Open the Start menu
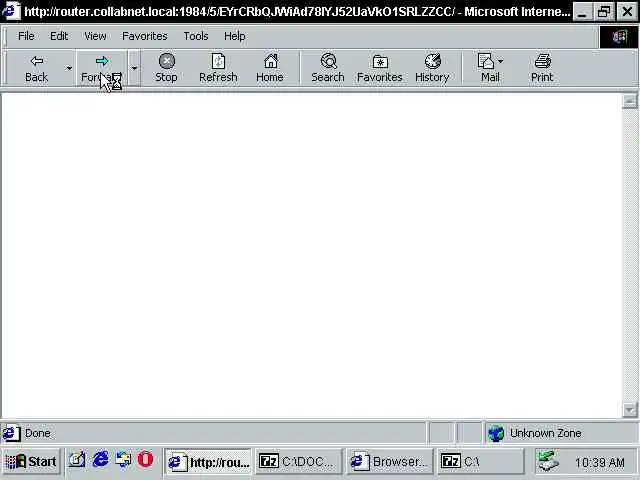640x480 pixels. click(x=31, y=462)
